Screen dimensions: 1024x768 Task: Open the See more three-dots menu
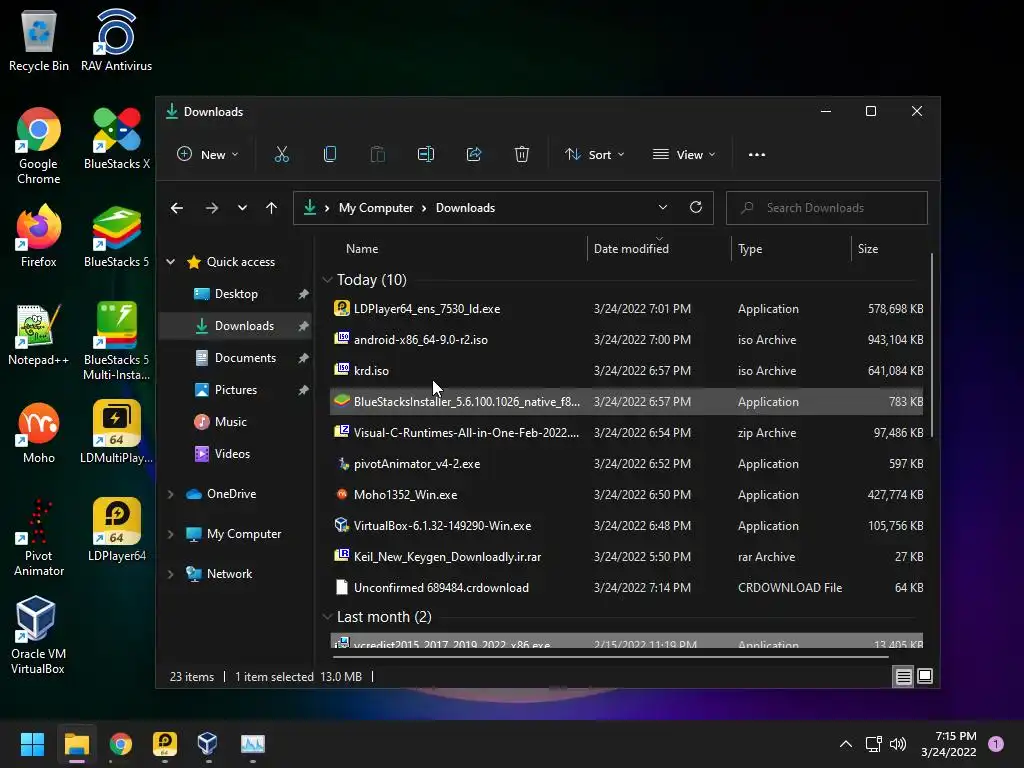(x=757, y=155)
